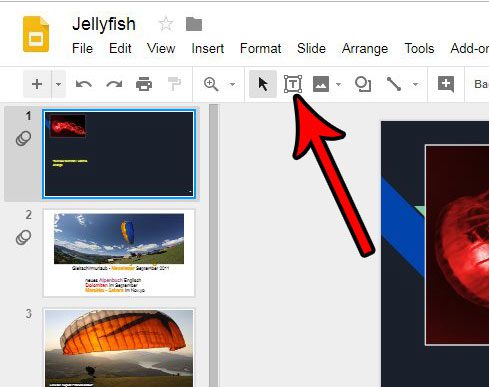Image resolution: width=489 pixels, height=387 pixels.
Task: Open the zoom level dropdown arrow
Action: [x=232, y=84]
